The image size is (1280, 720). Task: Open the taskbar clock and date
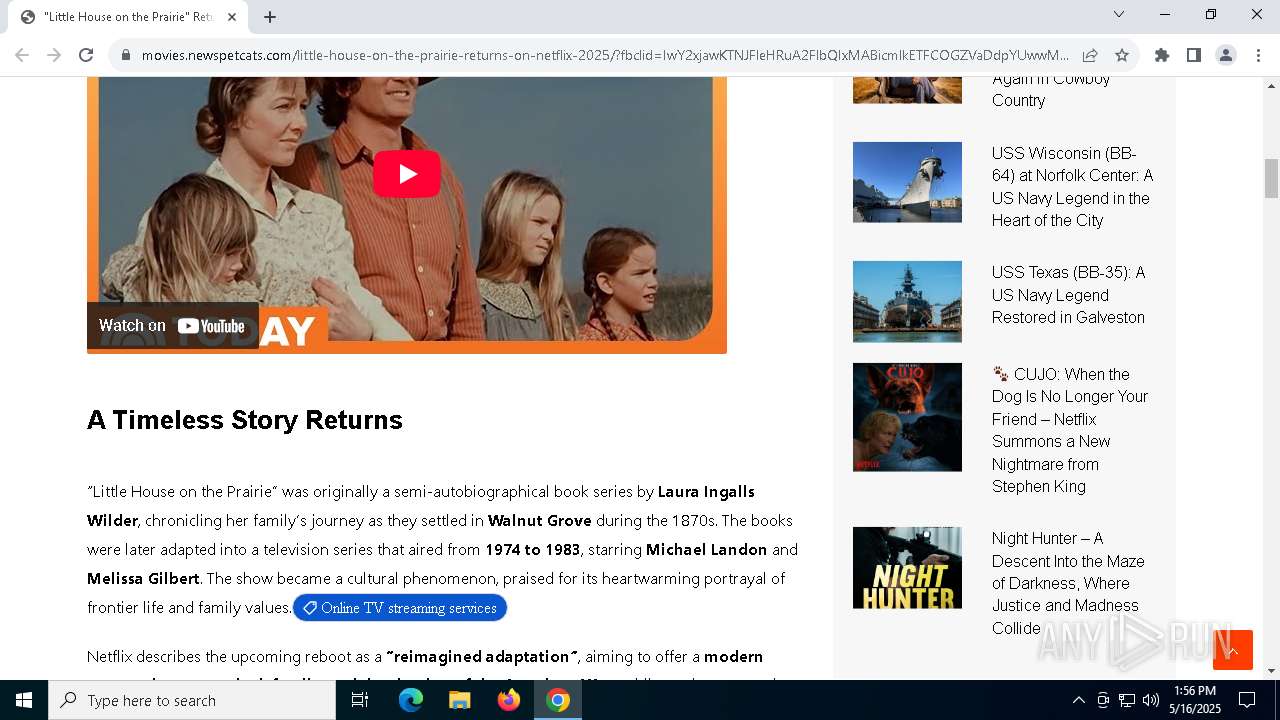pyautogui.click(x=1195, y=700)
